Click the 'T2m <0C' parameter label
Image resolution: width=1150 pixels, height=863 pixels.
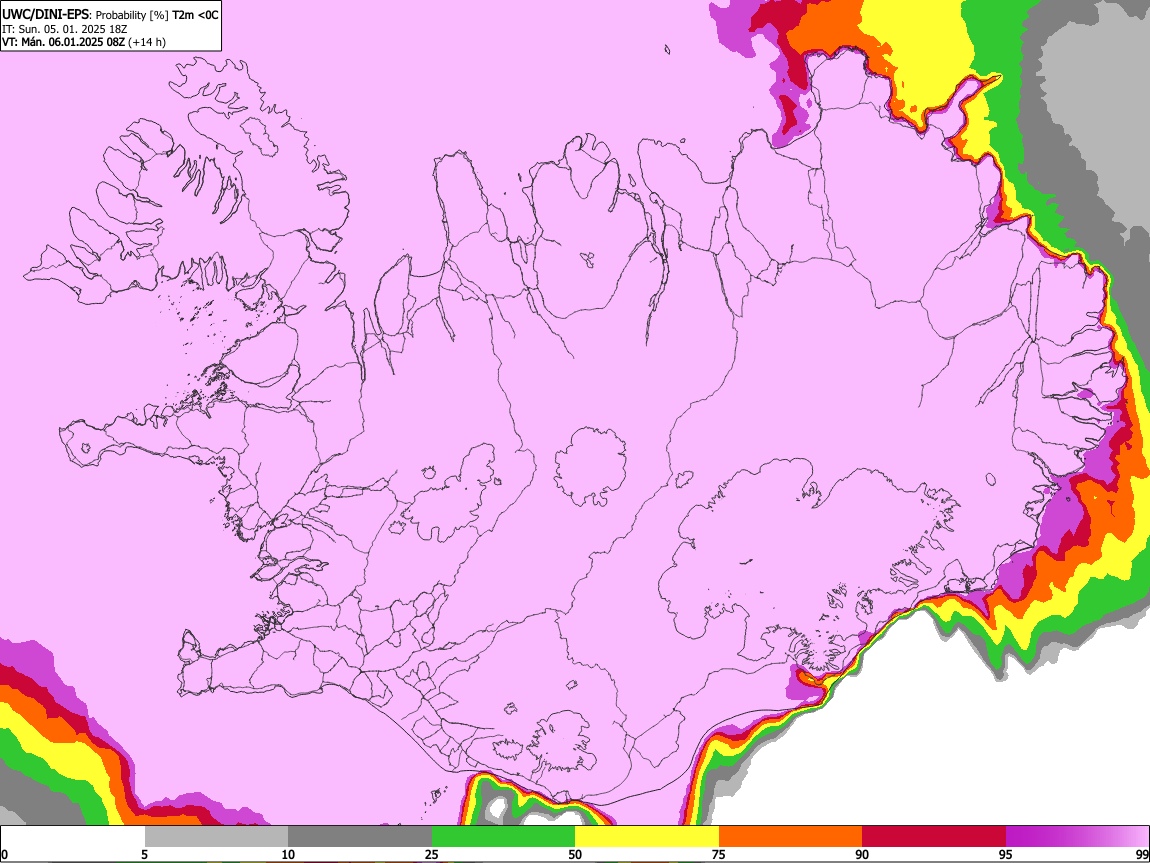195,15
